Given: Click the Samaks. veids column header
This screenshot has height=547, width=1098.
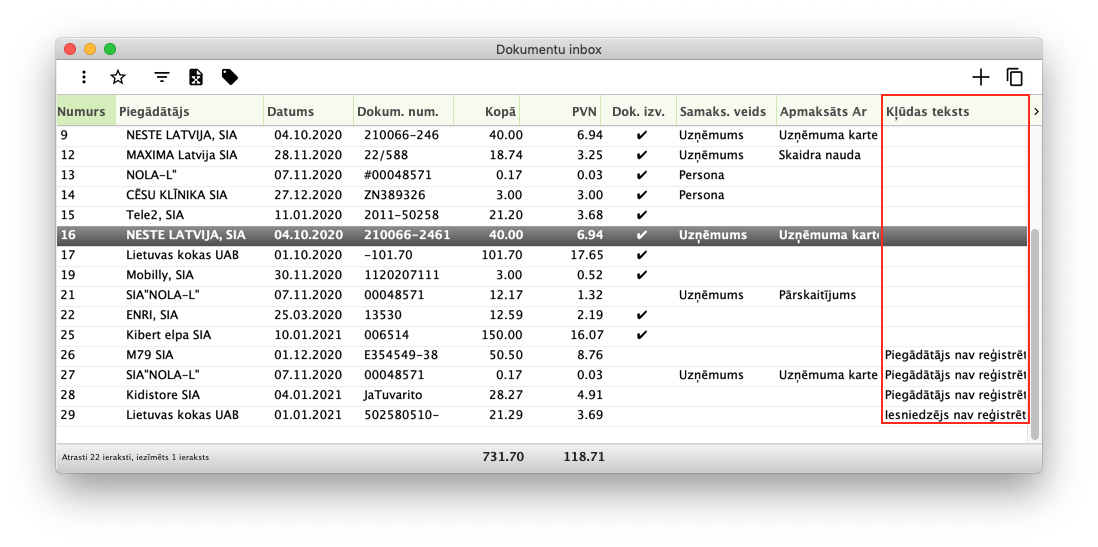Looking at the screenshot, I should (x=725, y=111).
